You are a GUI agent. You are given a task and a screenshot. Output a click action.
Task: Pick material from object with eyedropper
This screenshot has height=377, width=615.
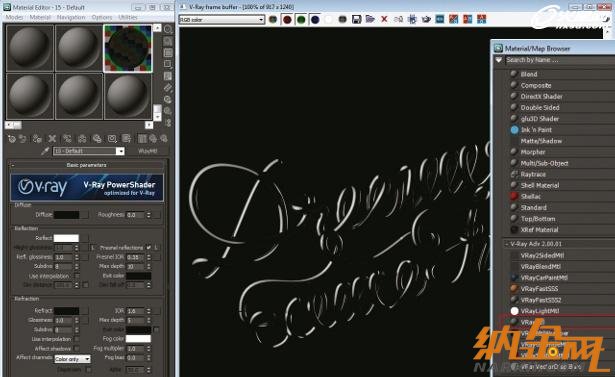pos(45,151)
